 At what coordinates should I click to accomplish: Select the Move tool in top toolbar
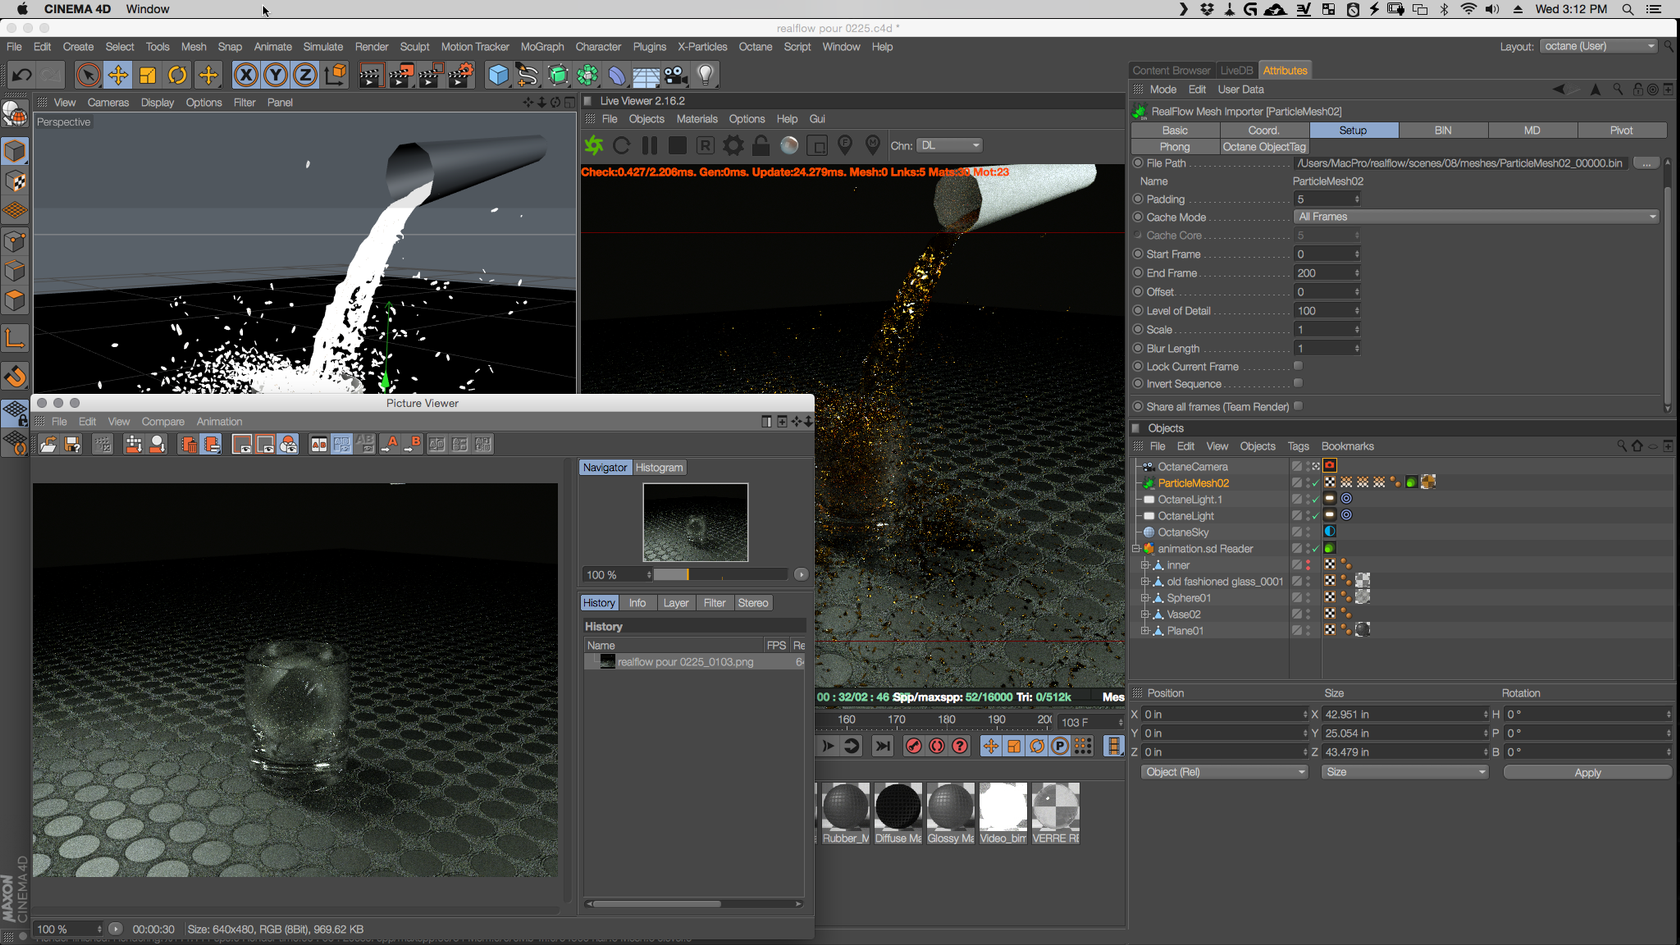118,75
